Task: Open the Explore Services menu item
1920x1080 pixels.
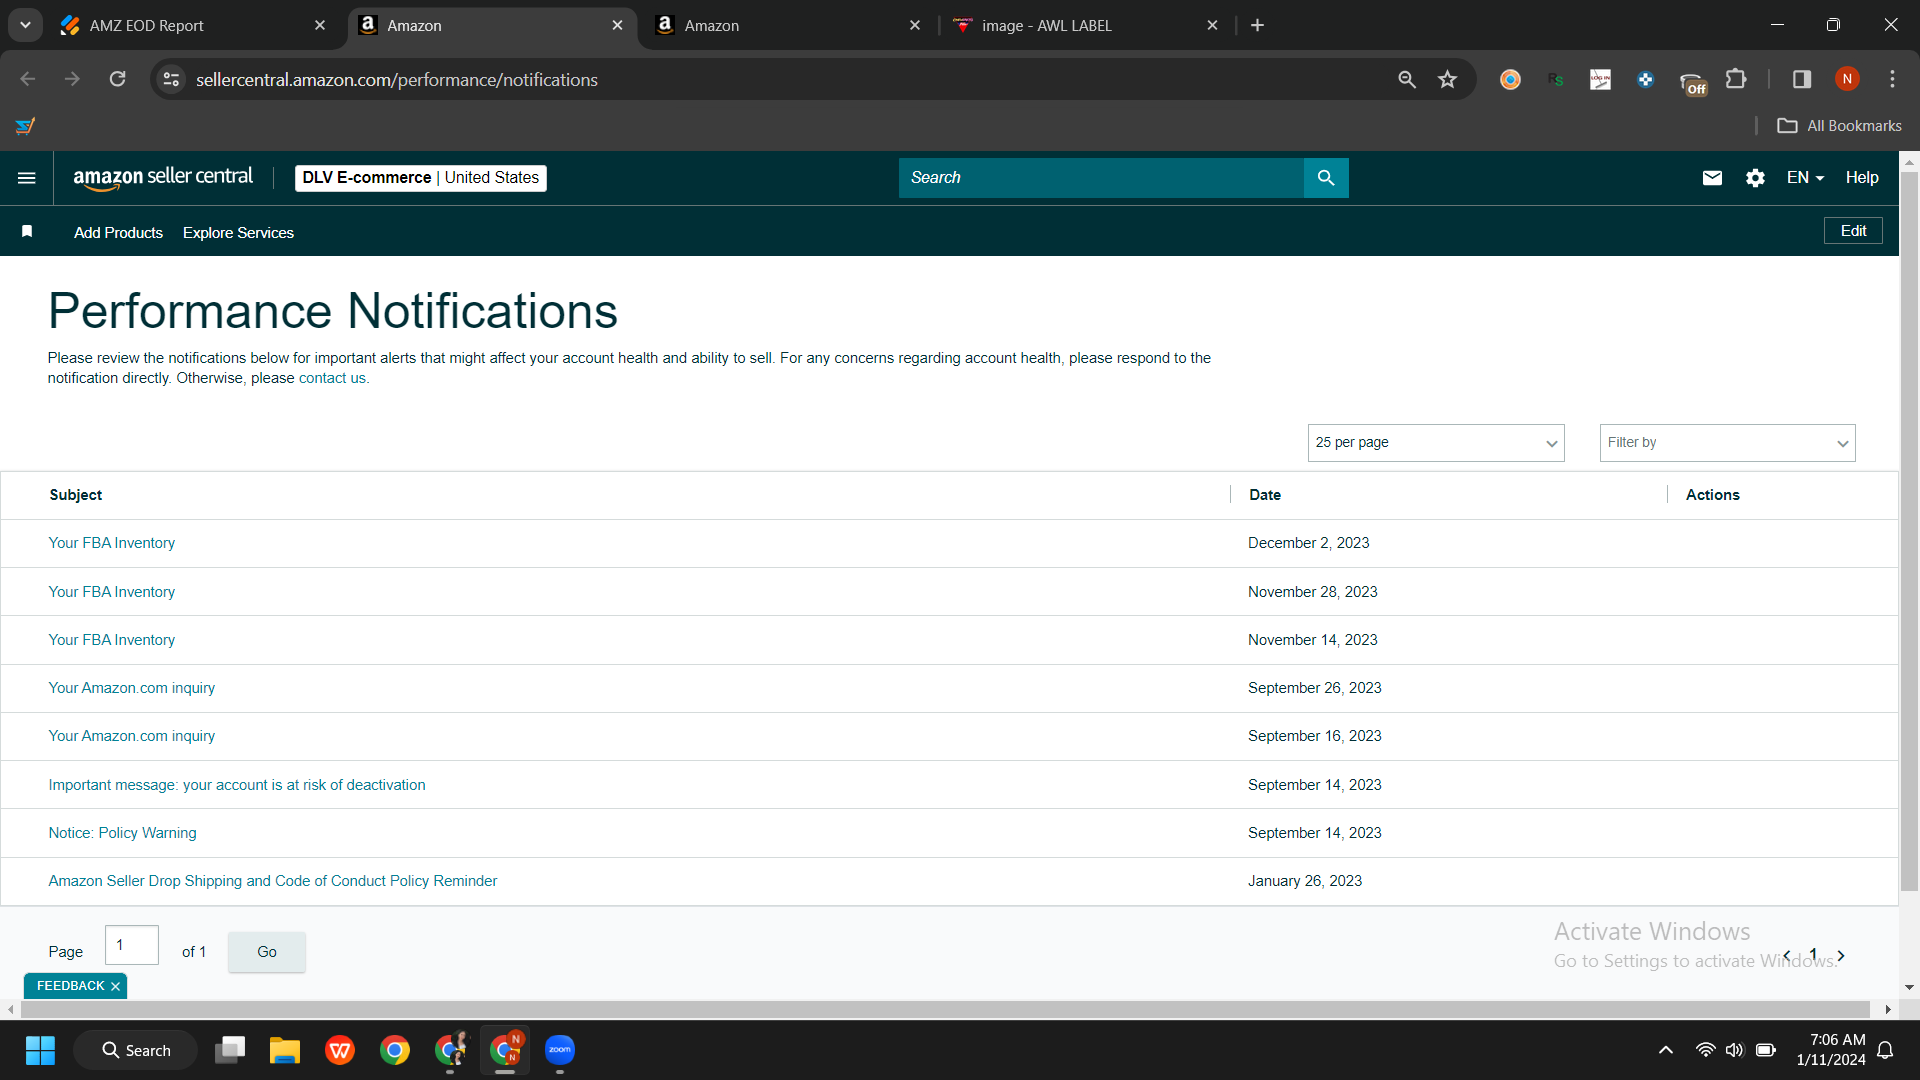Action: coord(238,232)
